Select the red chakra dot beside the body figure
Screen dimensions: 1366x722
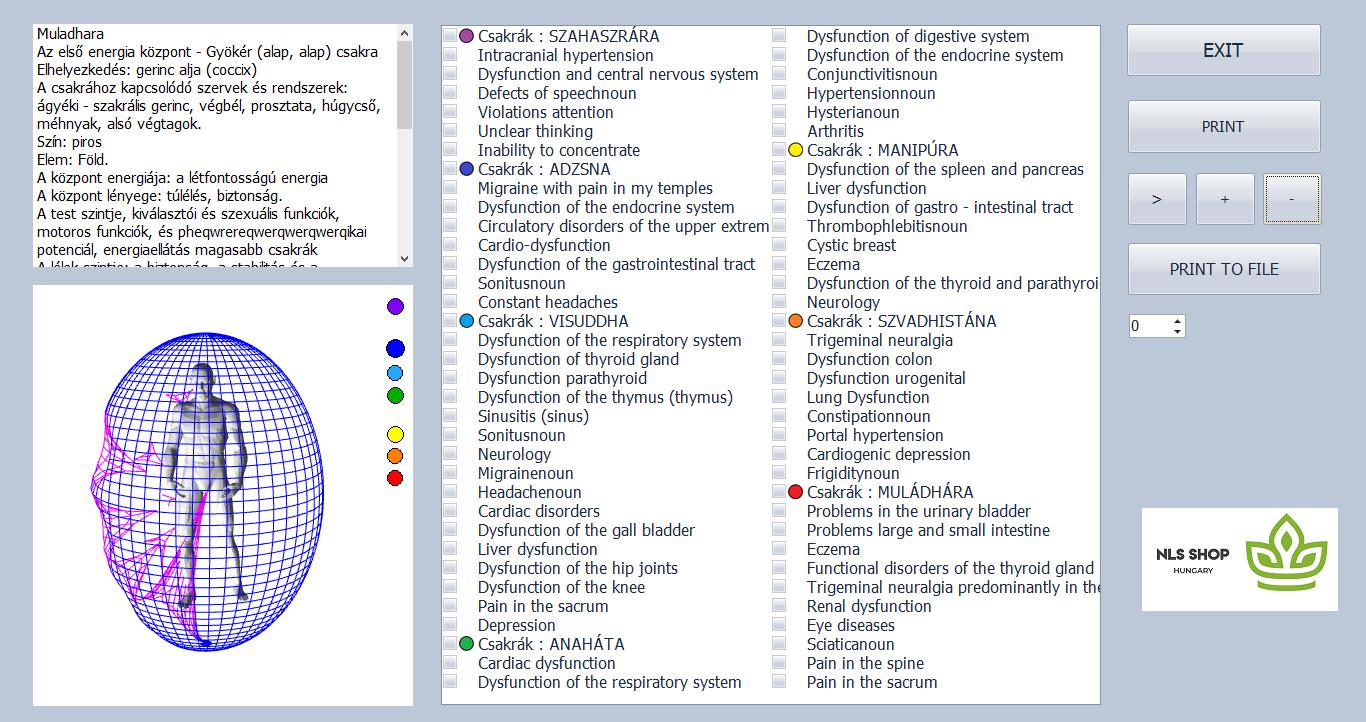click(x=395, y=478)
